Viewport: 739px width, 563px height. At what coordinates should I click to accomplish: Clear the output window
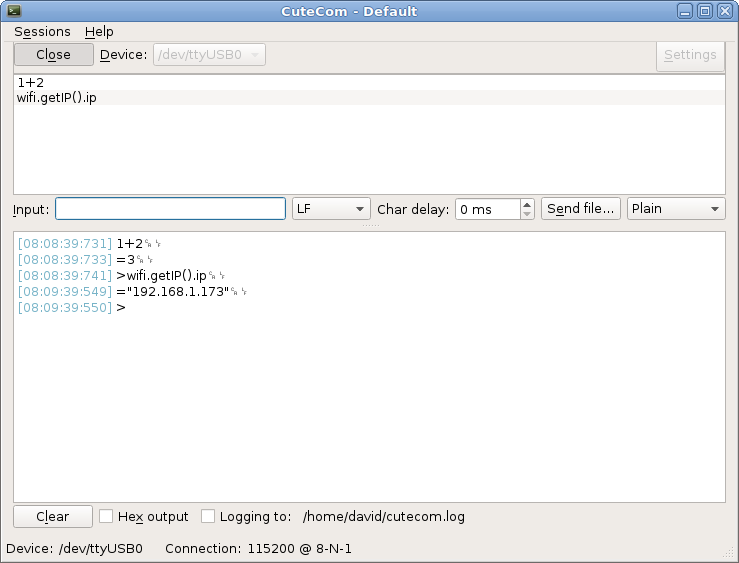53,516
